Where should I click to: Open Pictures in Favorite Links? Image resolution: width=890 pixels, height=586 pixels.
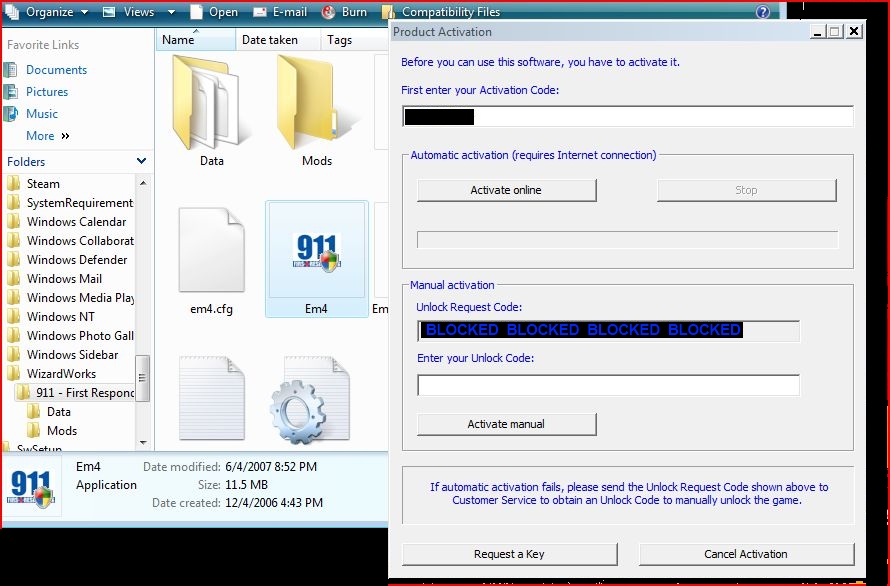(47, 92)
